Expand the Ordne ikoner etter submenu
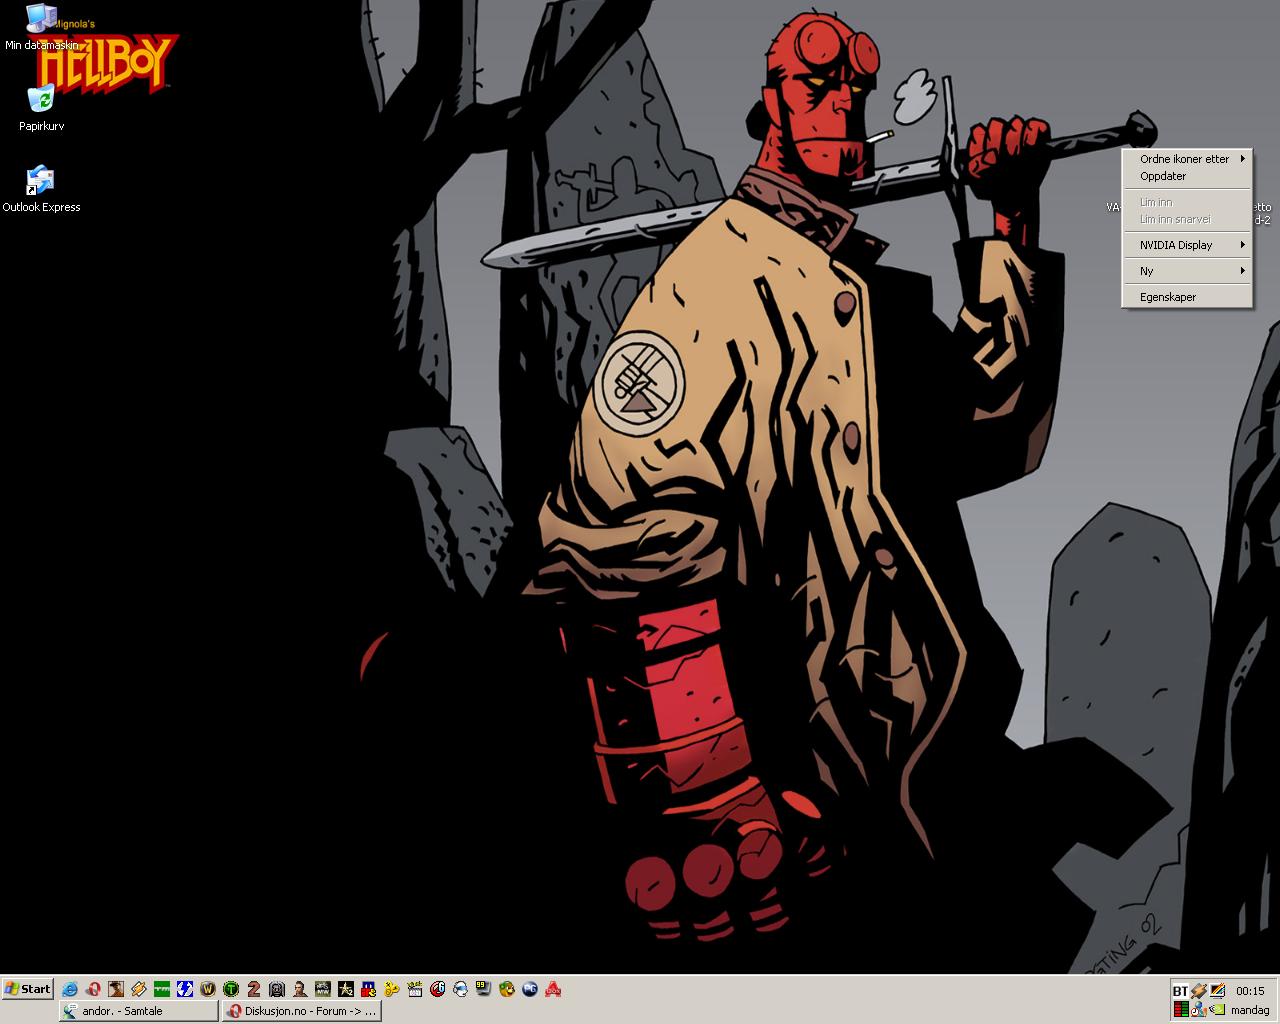This screenshot has height=1024, width=1280. click(x=1187, y=159)
